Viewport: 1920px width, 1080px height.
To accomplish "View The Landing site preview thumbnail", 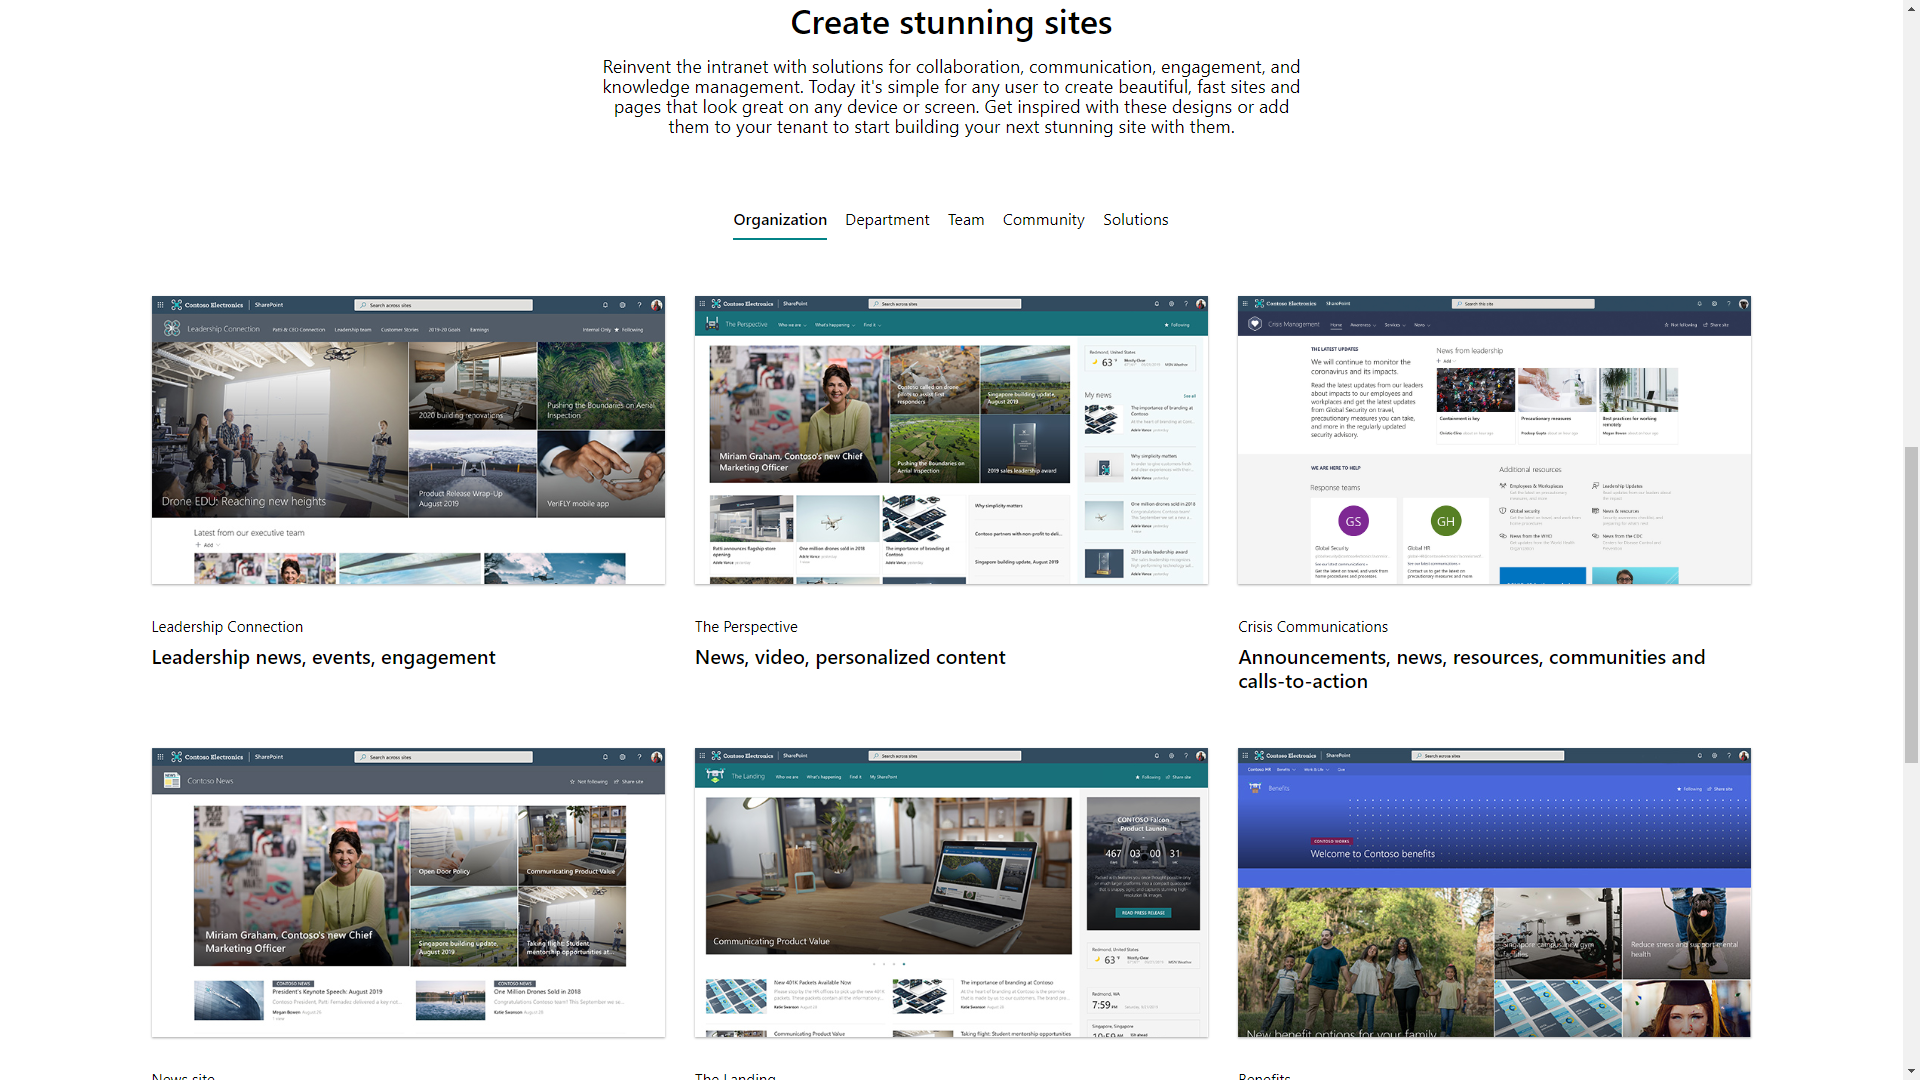I will [951, 892].
